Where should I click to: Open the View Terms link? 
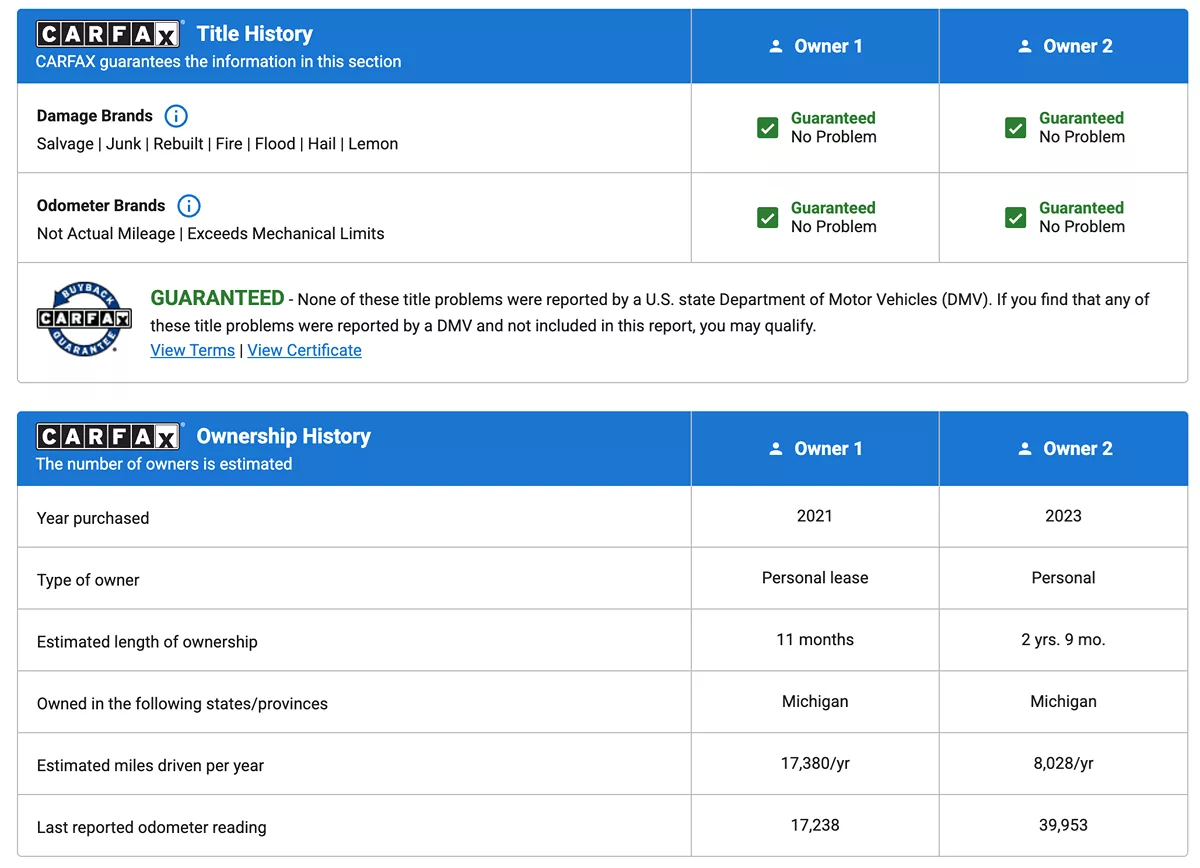point(192,350)
